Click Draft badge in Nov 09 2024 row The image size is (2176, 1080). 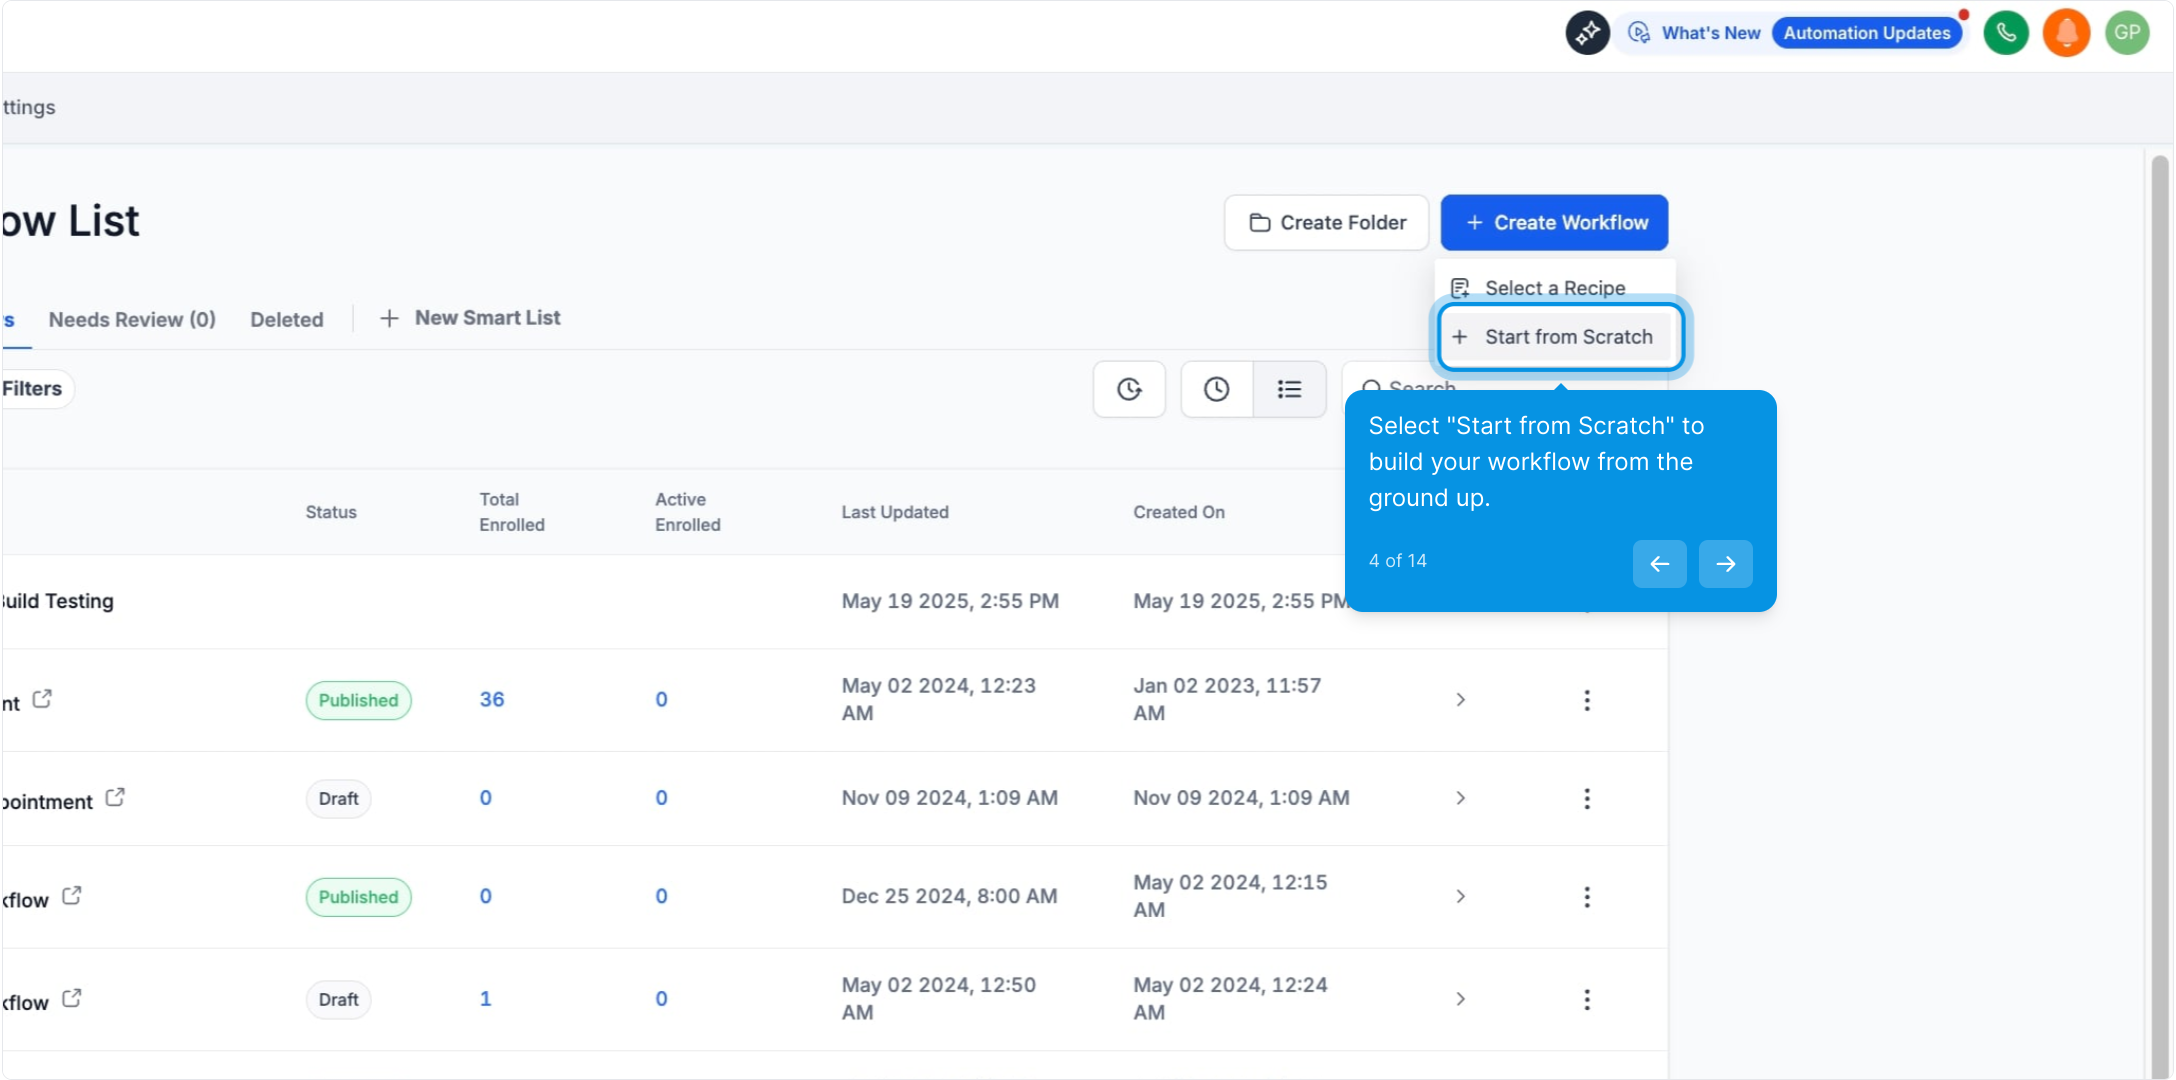coord(338,799)
